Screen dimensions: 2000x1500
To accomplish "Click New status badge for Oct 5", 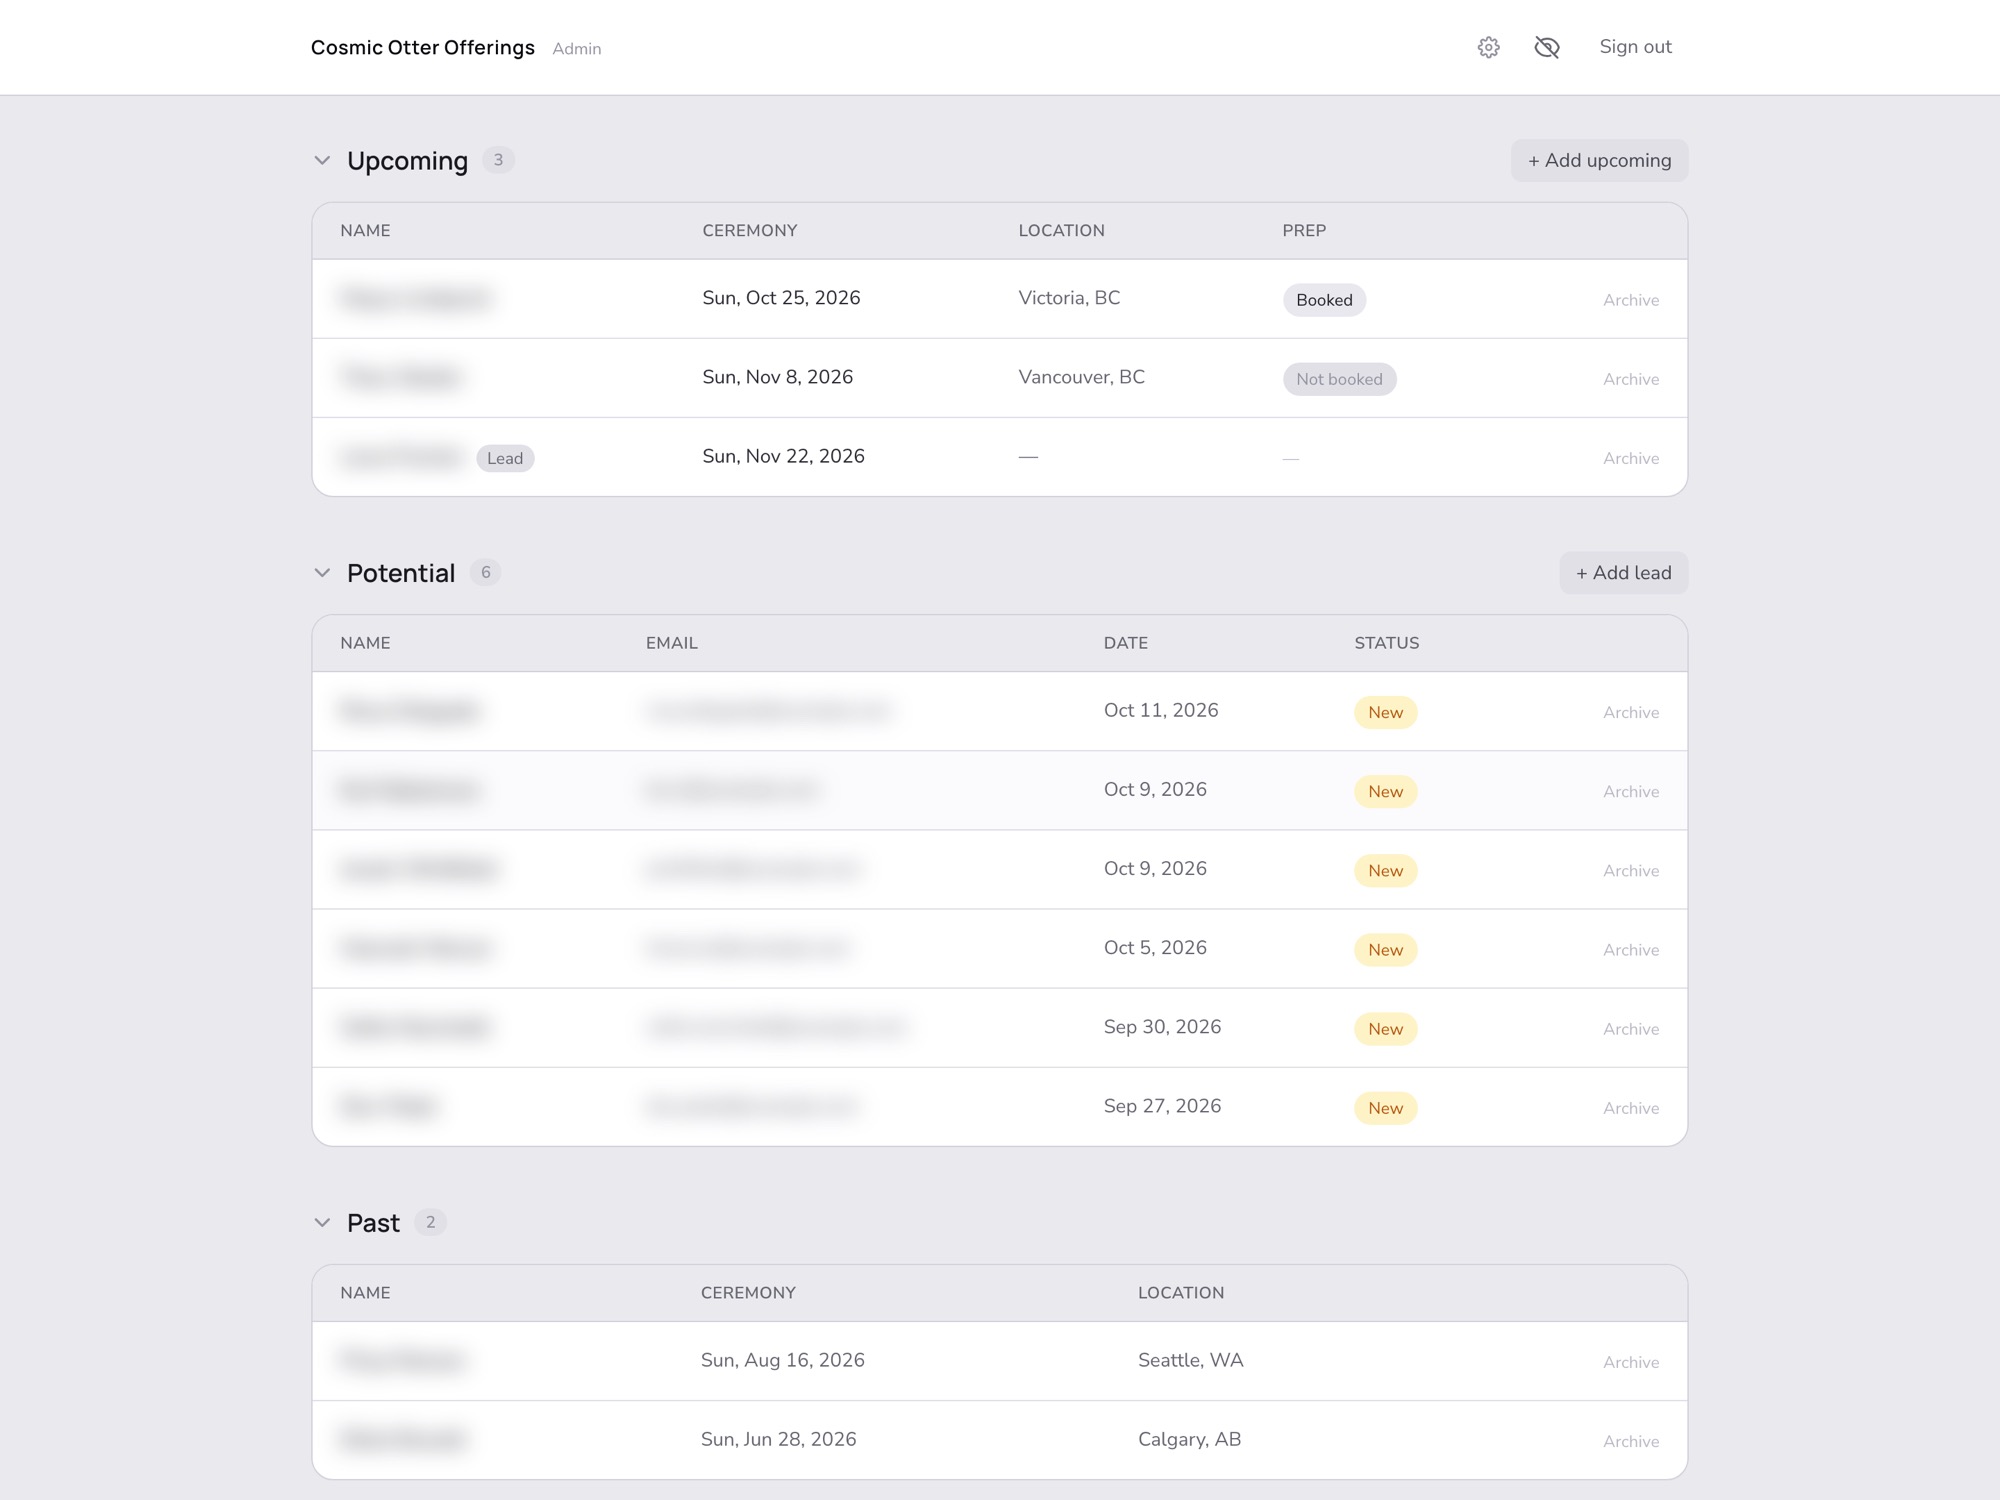I will point(1385,950).
